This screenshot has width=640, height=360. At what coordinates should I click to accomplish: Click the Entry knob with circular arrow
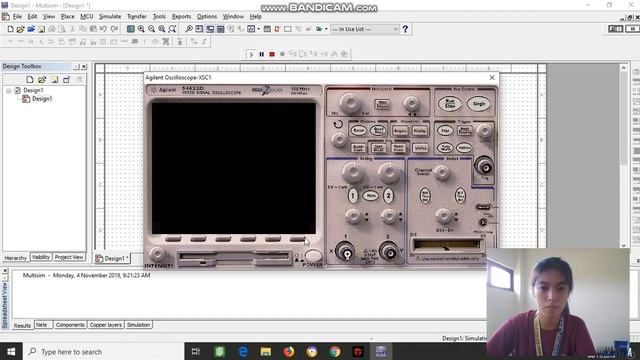(x=339, y=140)
